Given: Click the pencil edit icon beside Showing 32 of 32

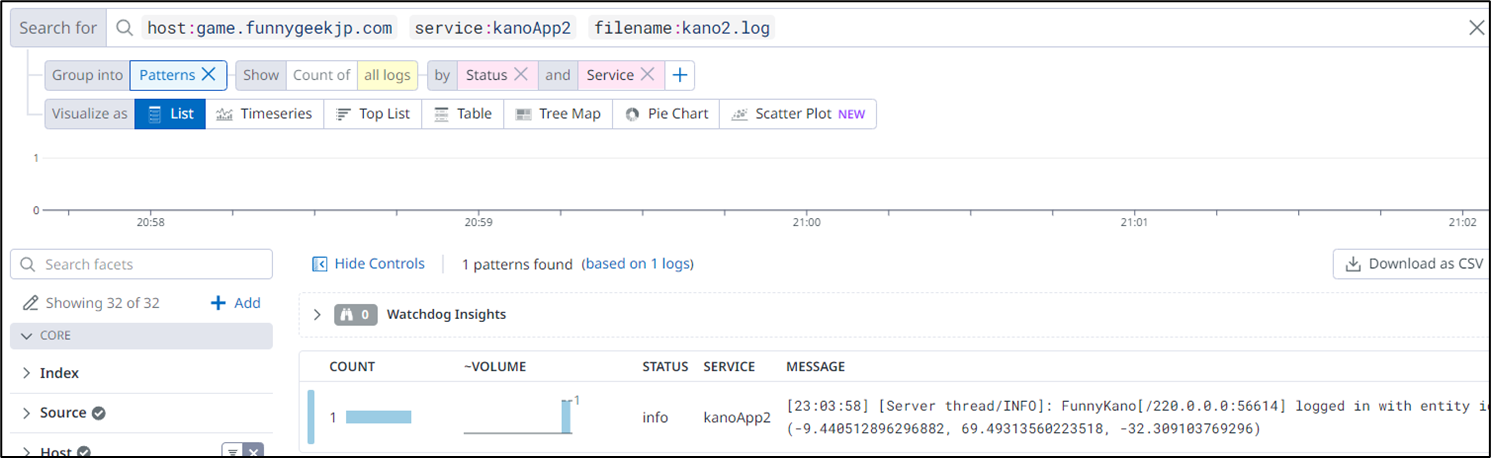Looking at the screenshot, I should [x=30, y=303].
